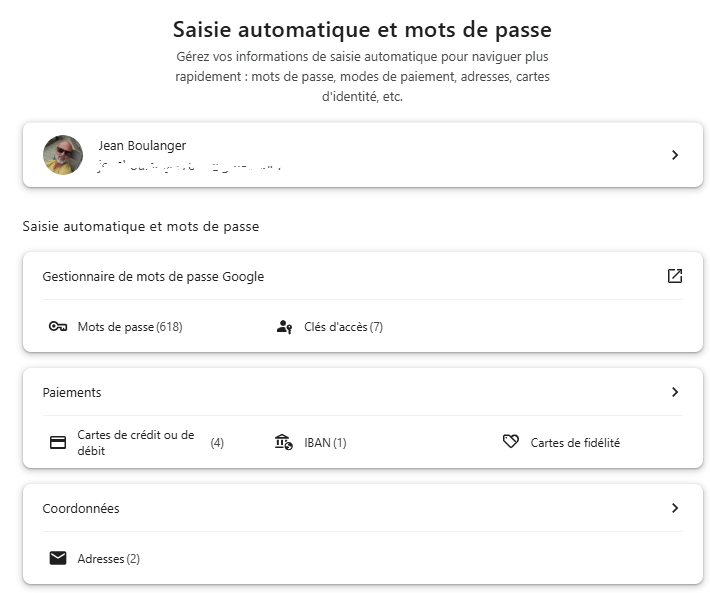Click the envelope icon beside Adresses
Image resolution: width=710 pixels, height=593 pixels.
pos(58,558)
